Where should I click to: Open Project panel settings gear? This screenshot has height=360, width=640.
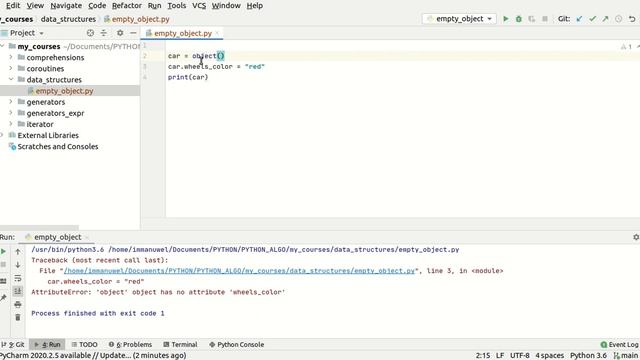click(x=120, y=33)
